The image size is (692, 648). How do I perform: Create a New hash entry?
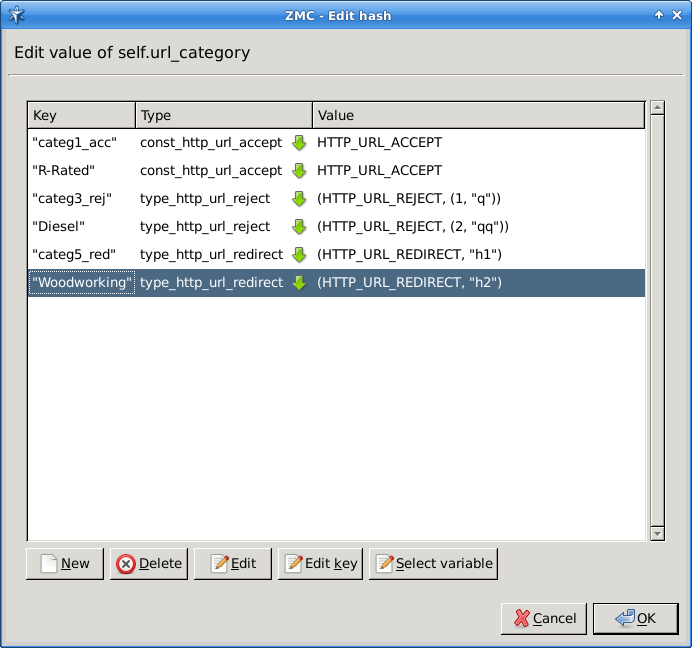(x=65, y=564)
